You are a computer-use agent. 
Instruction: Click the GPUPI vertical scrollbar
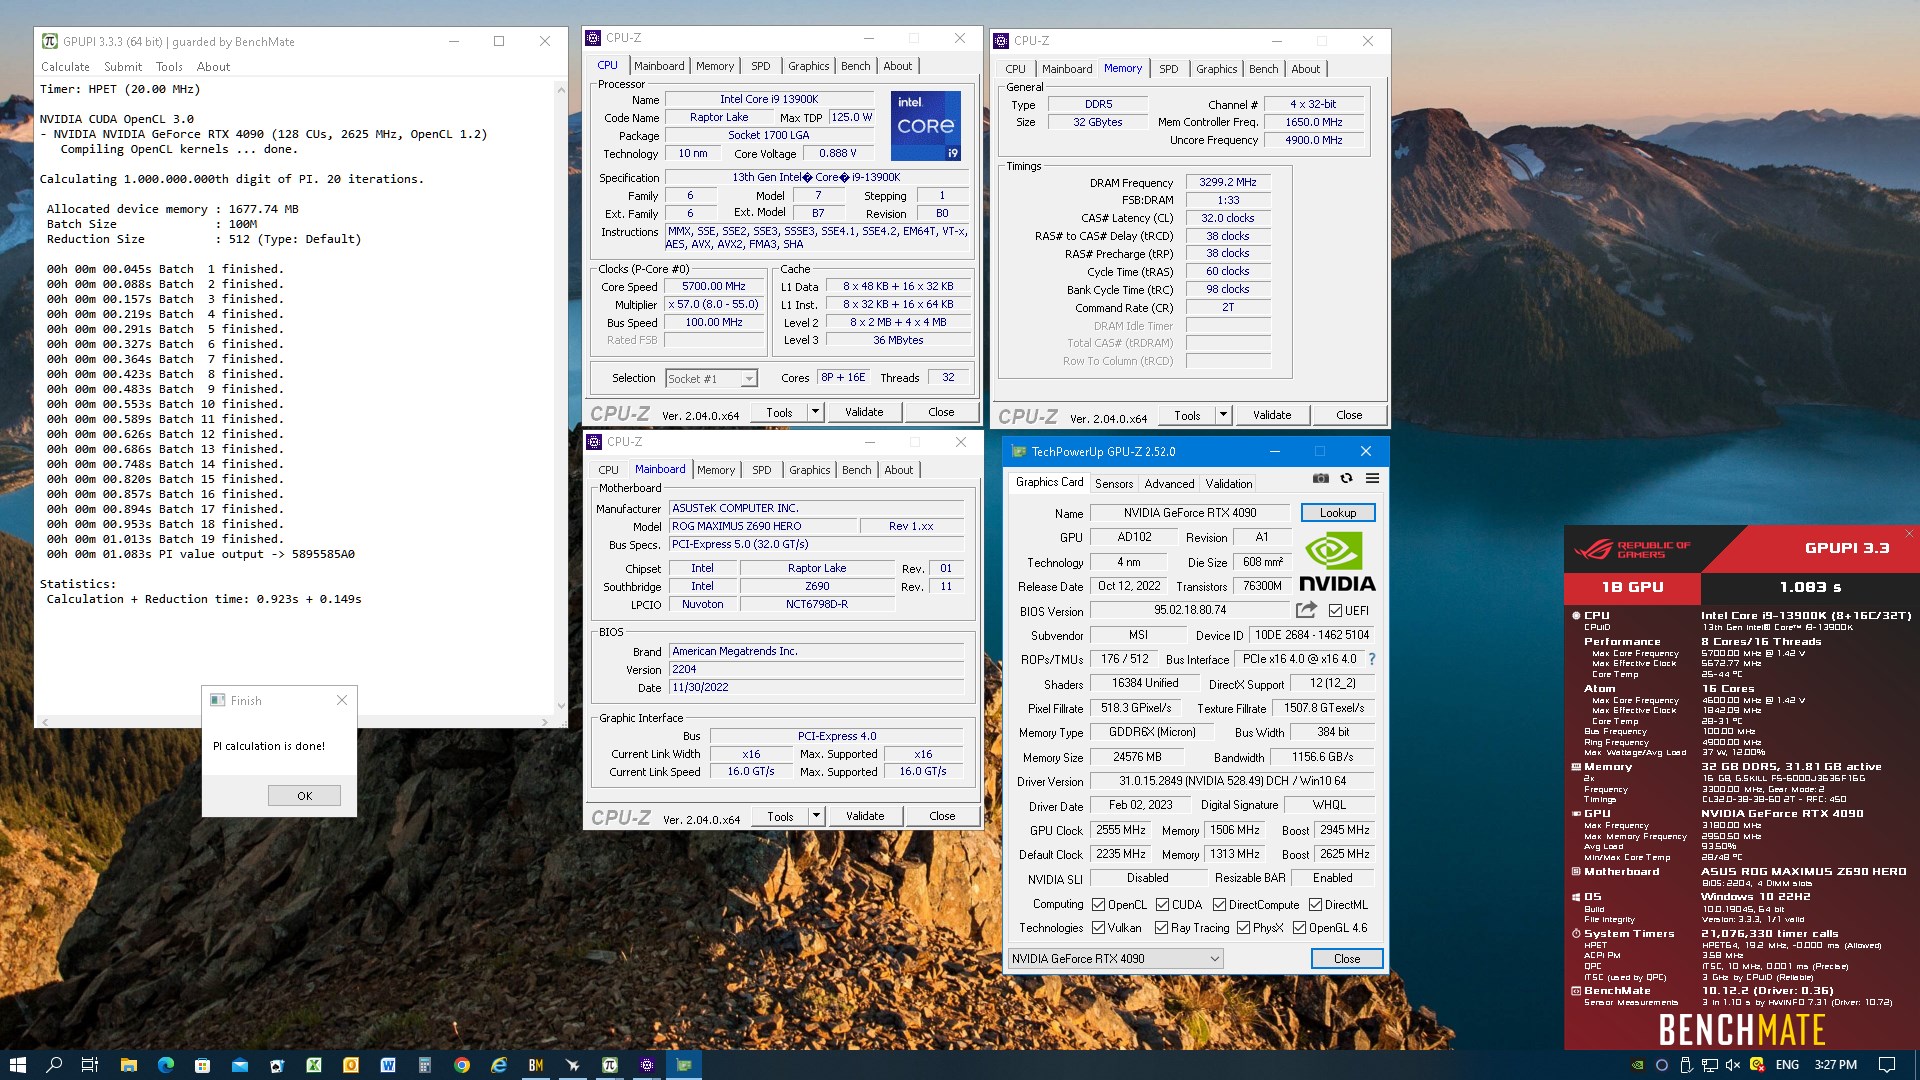click(x=561, y=400)
